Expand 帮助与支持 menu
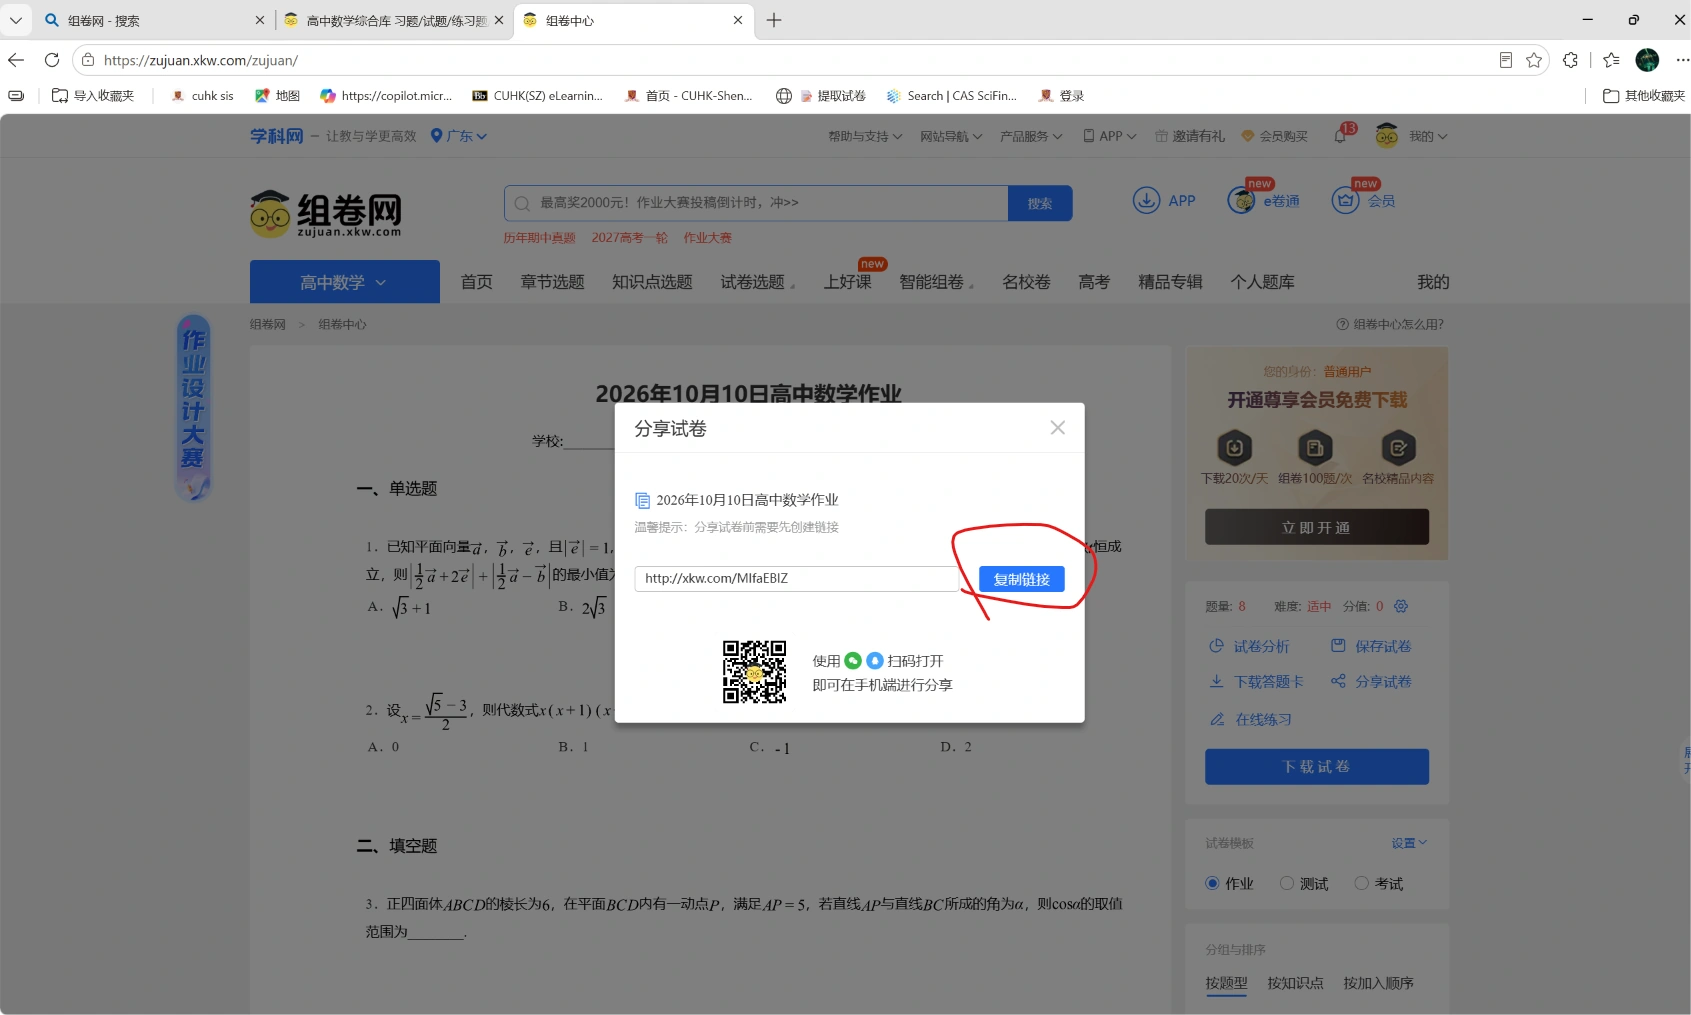The height and width of the screenshot is (1015, 1691). (865, 136)
